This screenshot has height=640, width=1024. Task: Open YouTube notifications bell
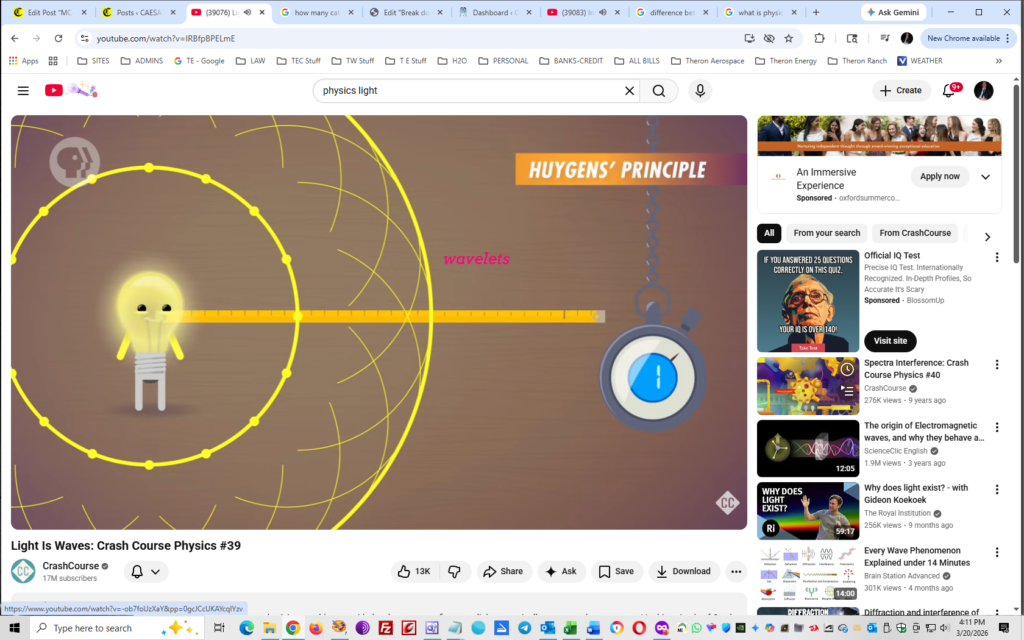pos(949,90)
